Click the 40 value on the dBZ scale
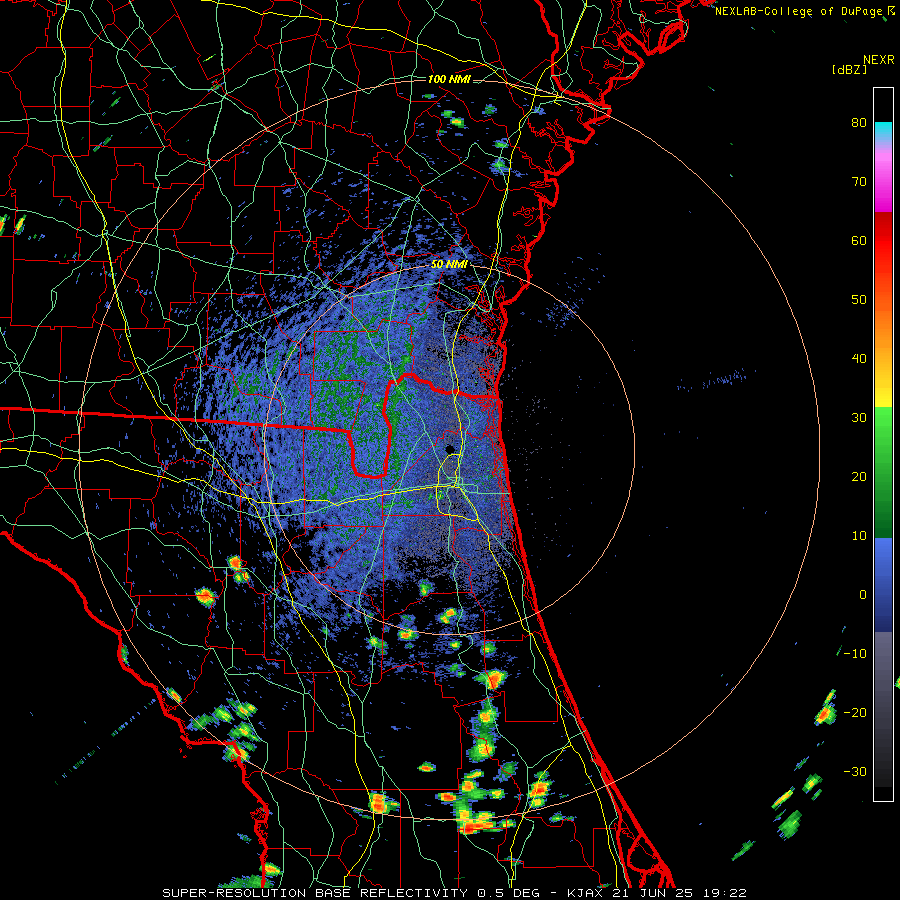 click(859, 359)
